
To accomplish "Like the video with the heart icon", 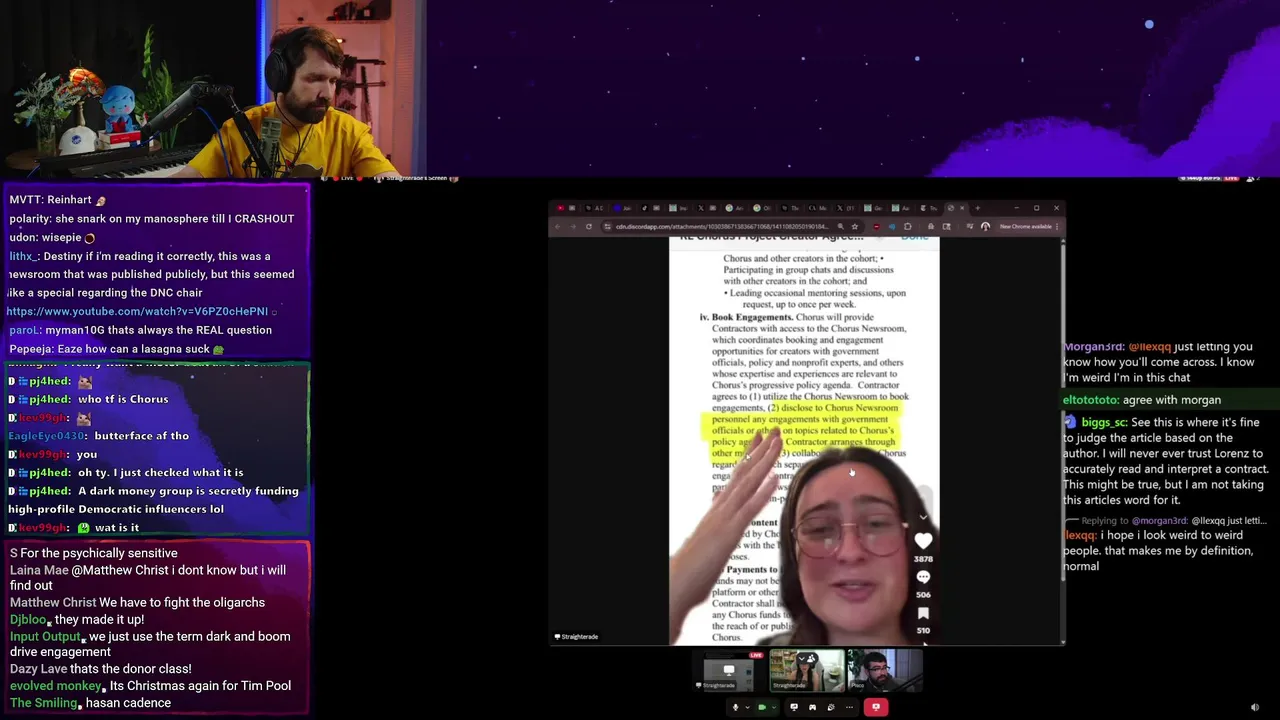I will [x=922, y=541].
